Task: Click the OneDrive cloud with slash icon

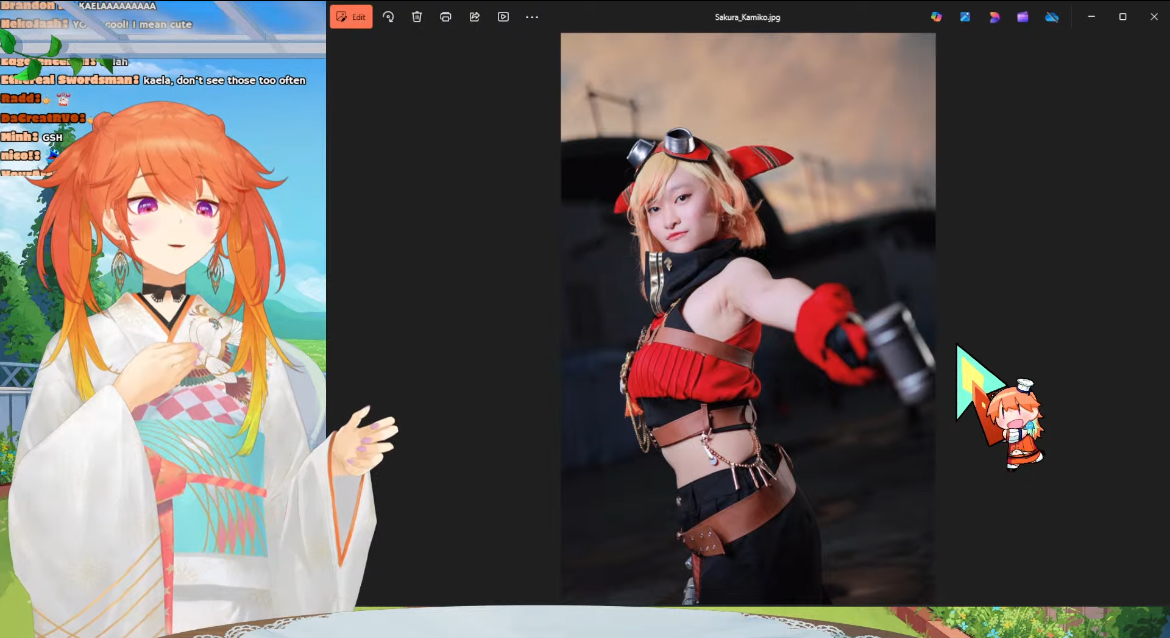Action: tap(1051, 16)
